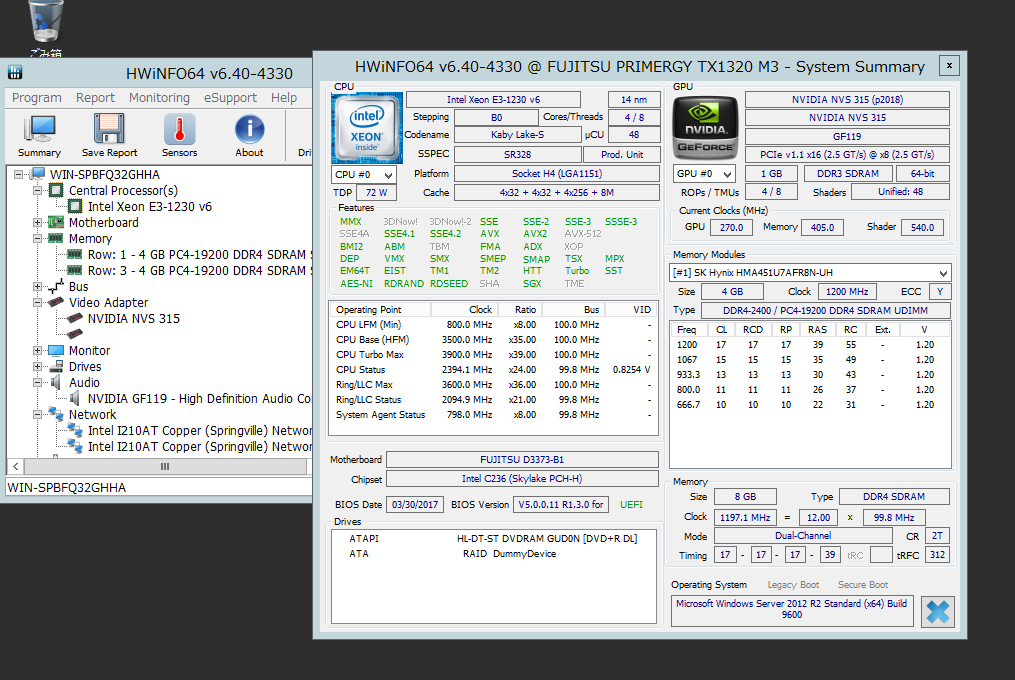Collapse the WIN-SPBFQ32GHHA root node

tap(19, 175)
